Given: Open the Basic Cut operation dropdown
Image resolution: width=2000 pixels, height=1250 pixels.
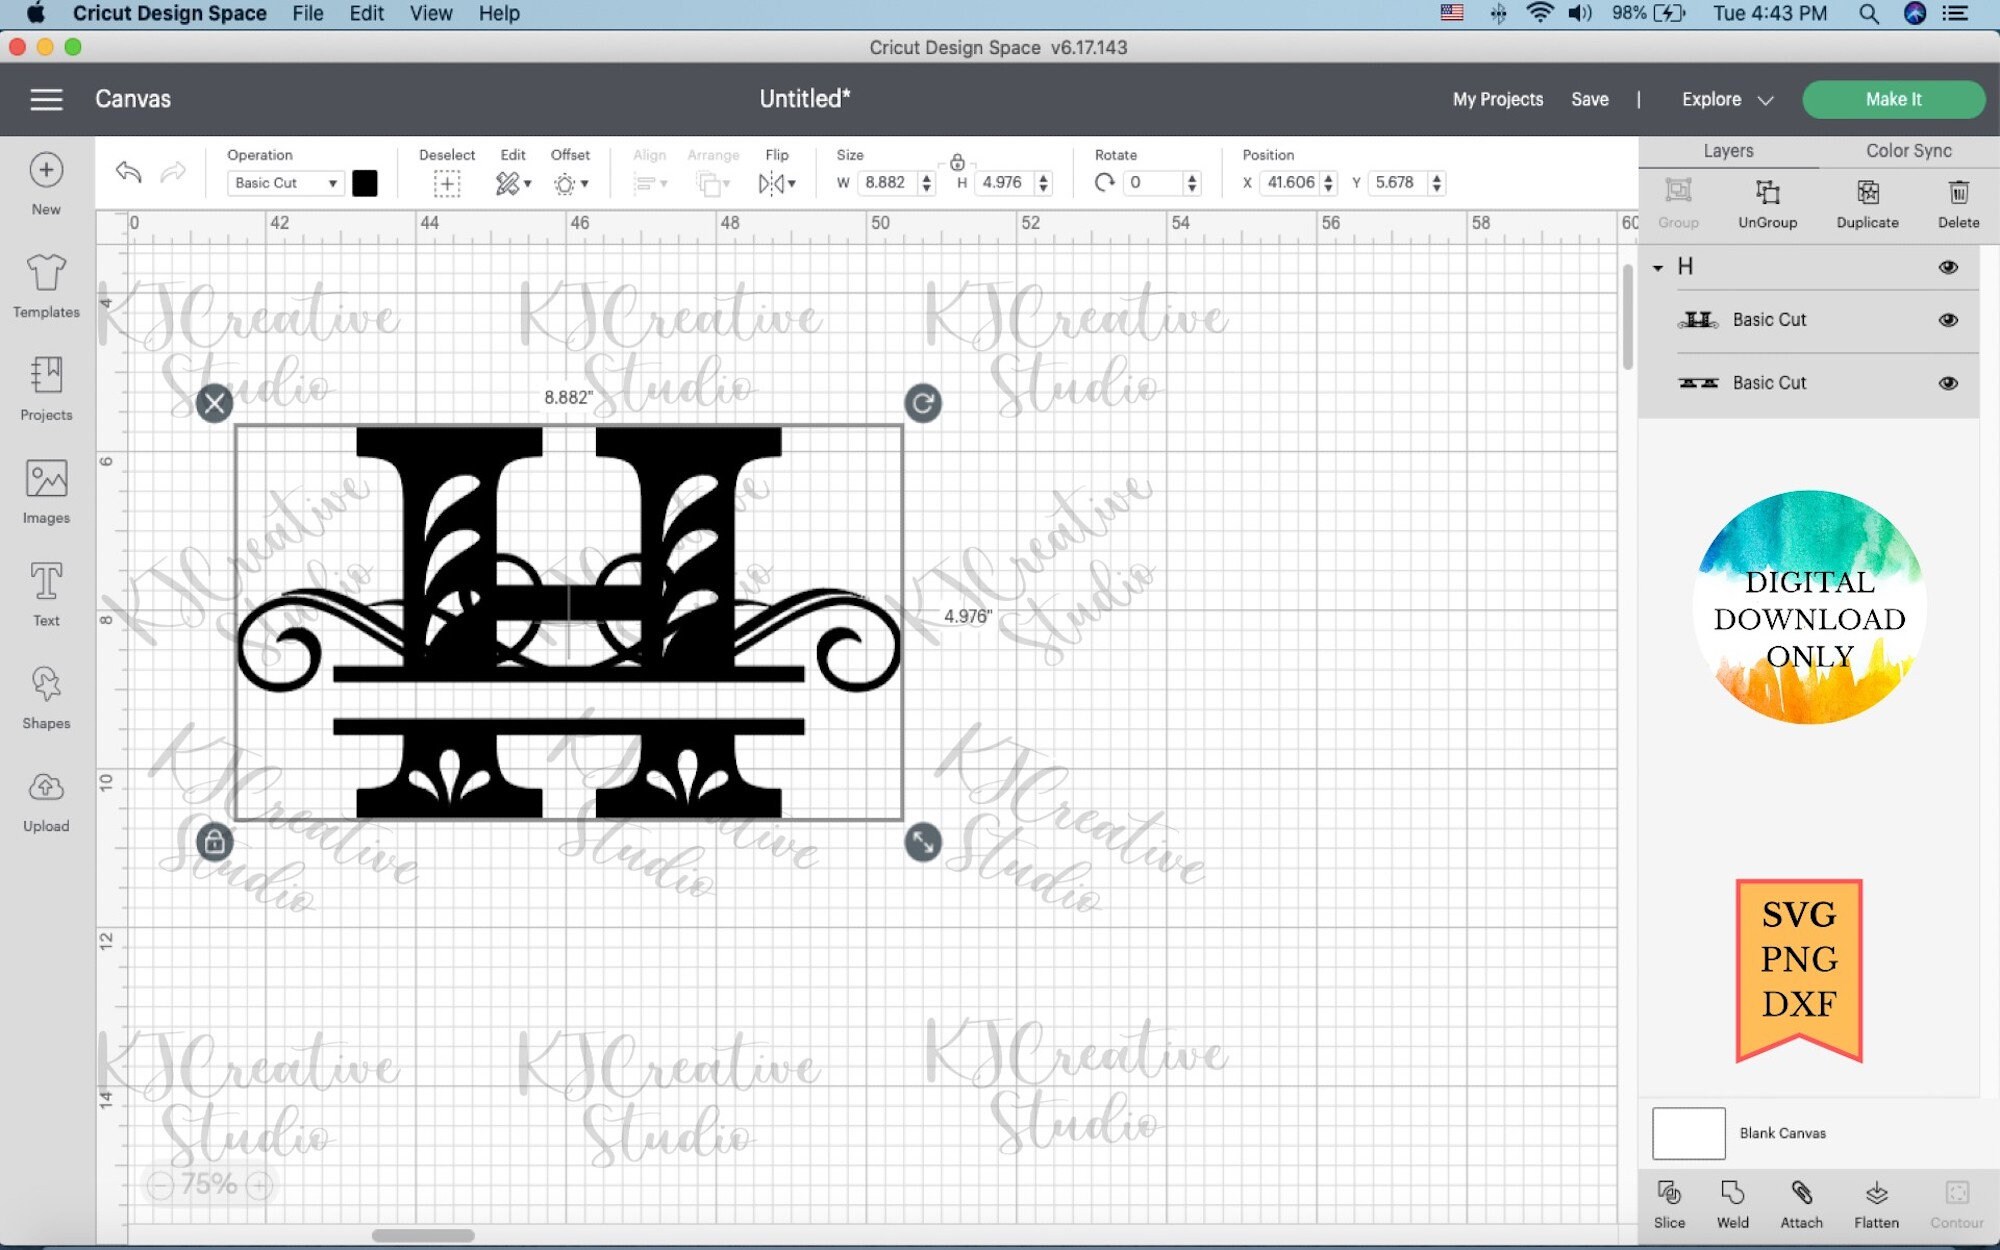Looking at the screenshot, I should point(285,183).
